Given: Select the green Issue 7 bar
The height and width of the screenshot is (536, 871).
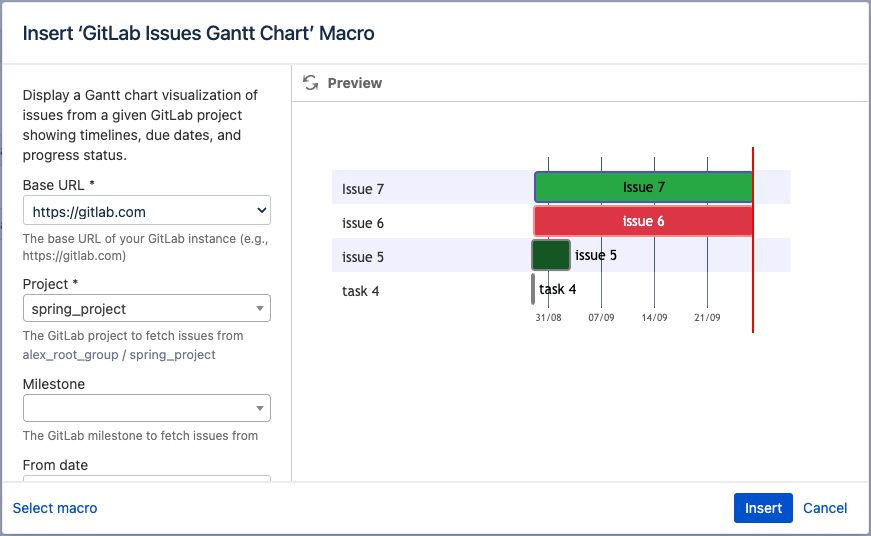Looking at the screenshot, I should tap(643, 188).
